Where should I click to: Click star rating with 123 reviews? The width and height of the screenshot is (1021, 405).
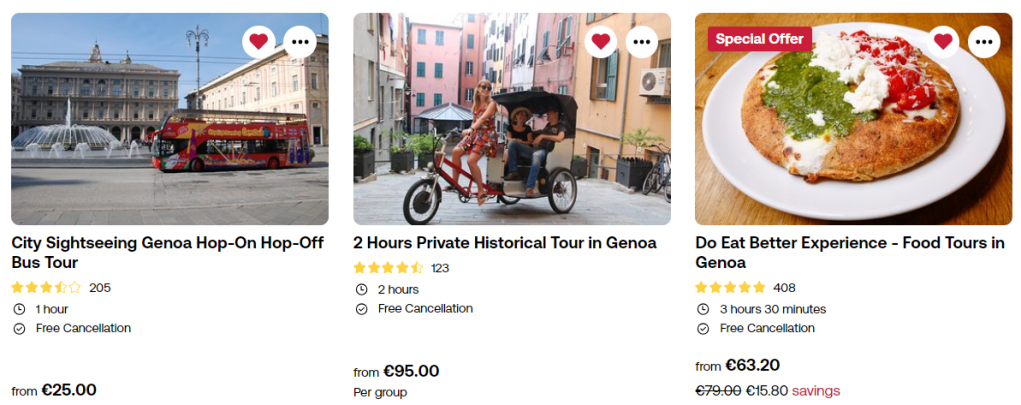coord(388,268)
